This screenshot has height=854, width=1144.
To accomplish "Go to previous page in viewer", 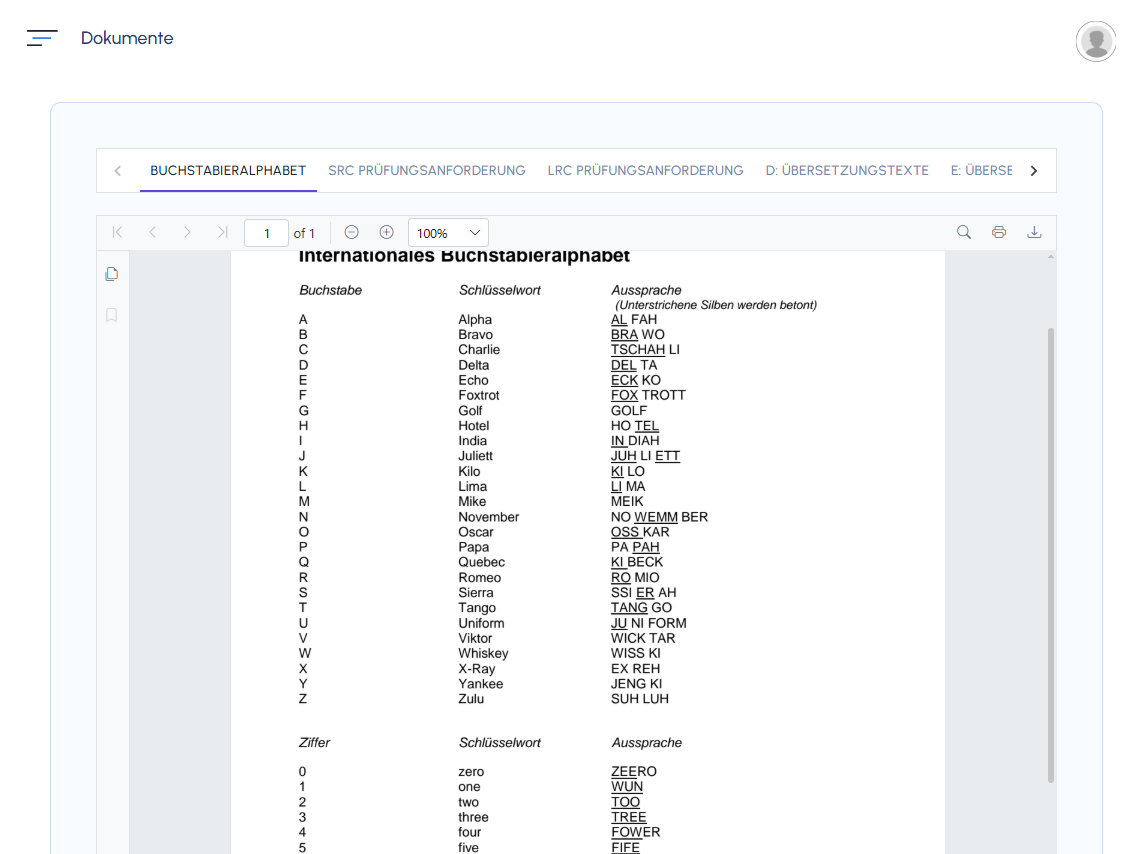I will [152, 233].
